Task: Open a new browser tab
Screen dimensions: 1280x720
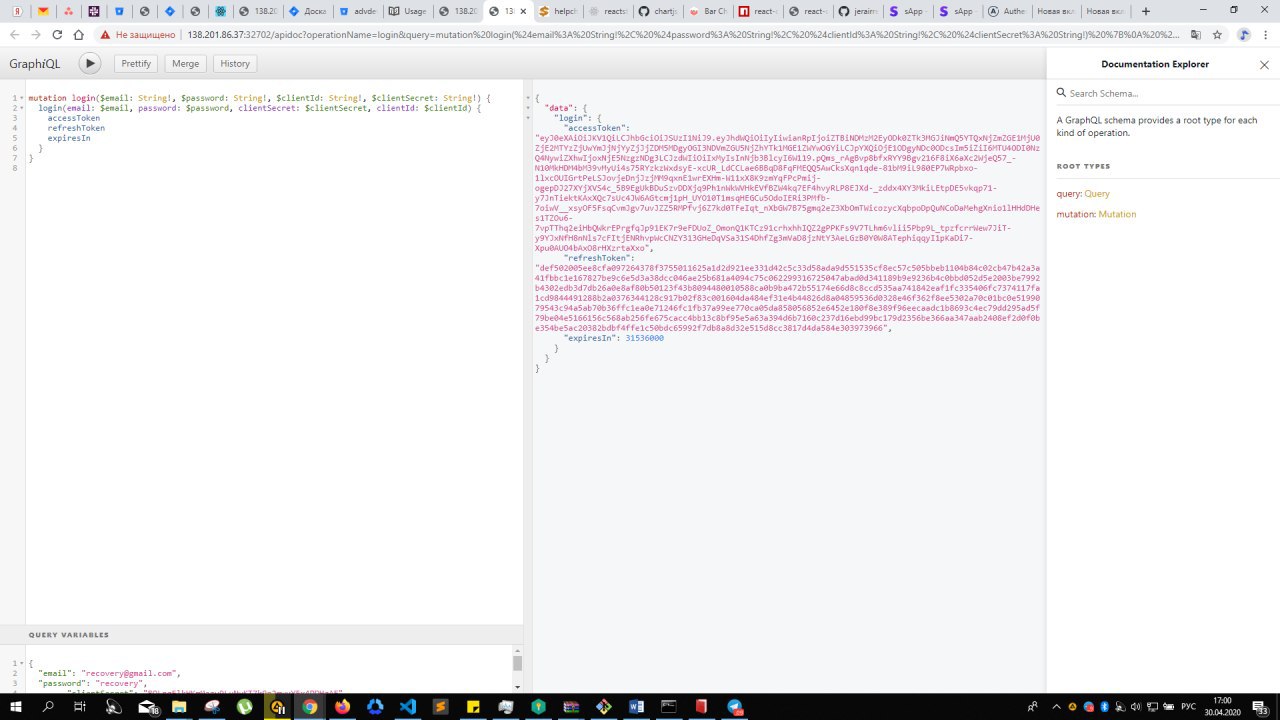Action: coord(1146,11)
